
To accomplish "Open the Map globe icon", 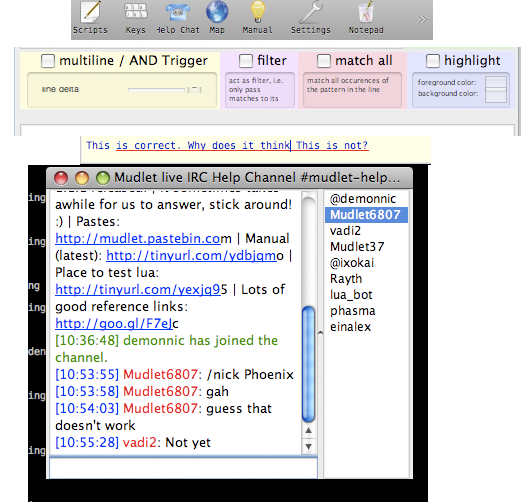I will click(x=217, y=17).
